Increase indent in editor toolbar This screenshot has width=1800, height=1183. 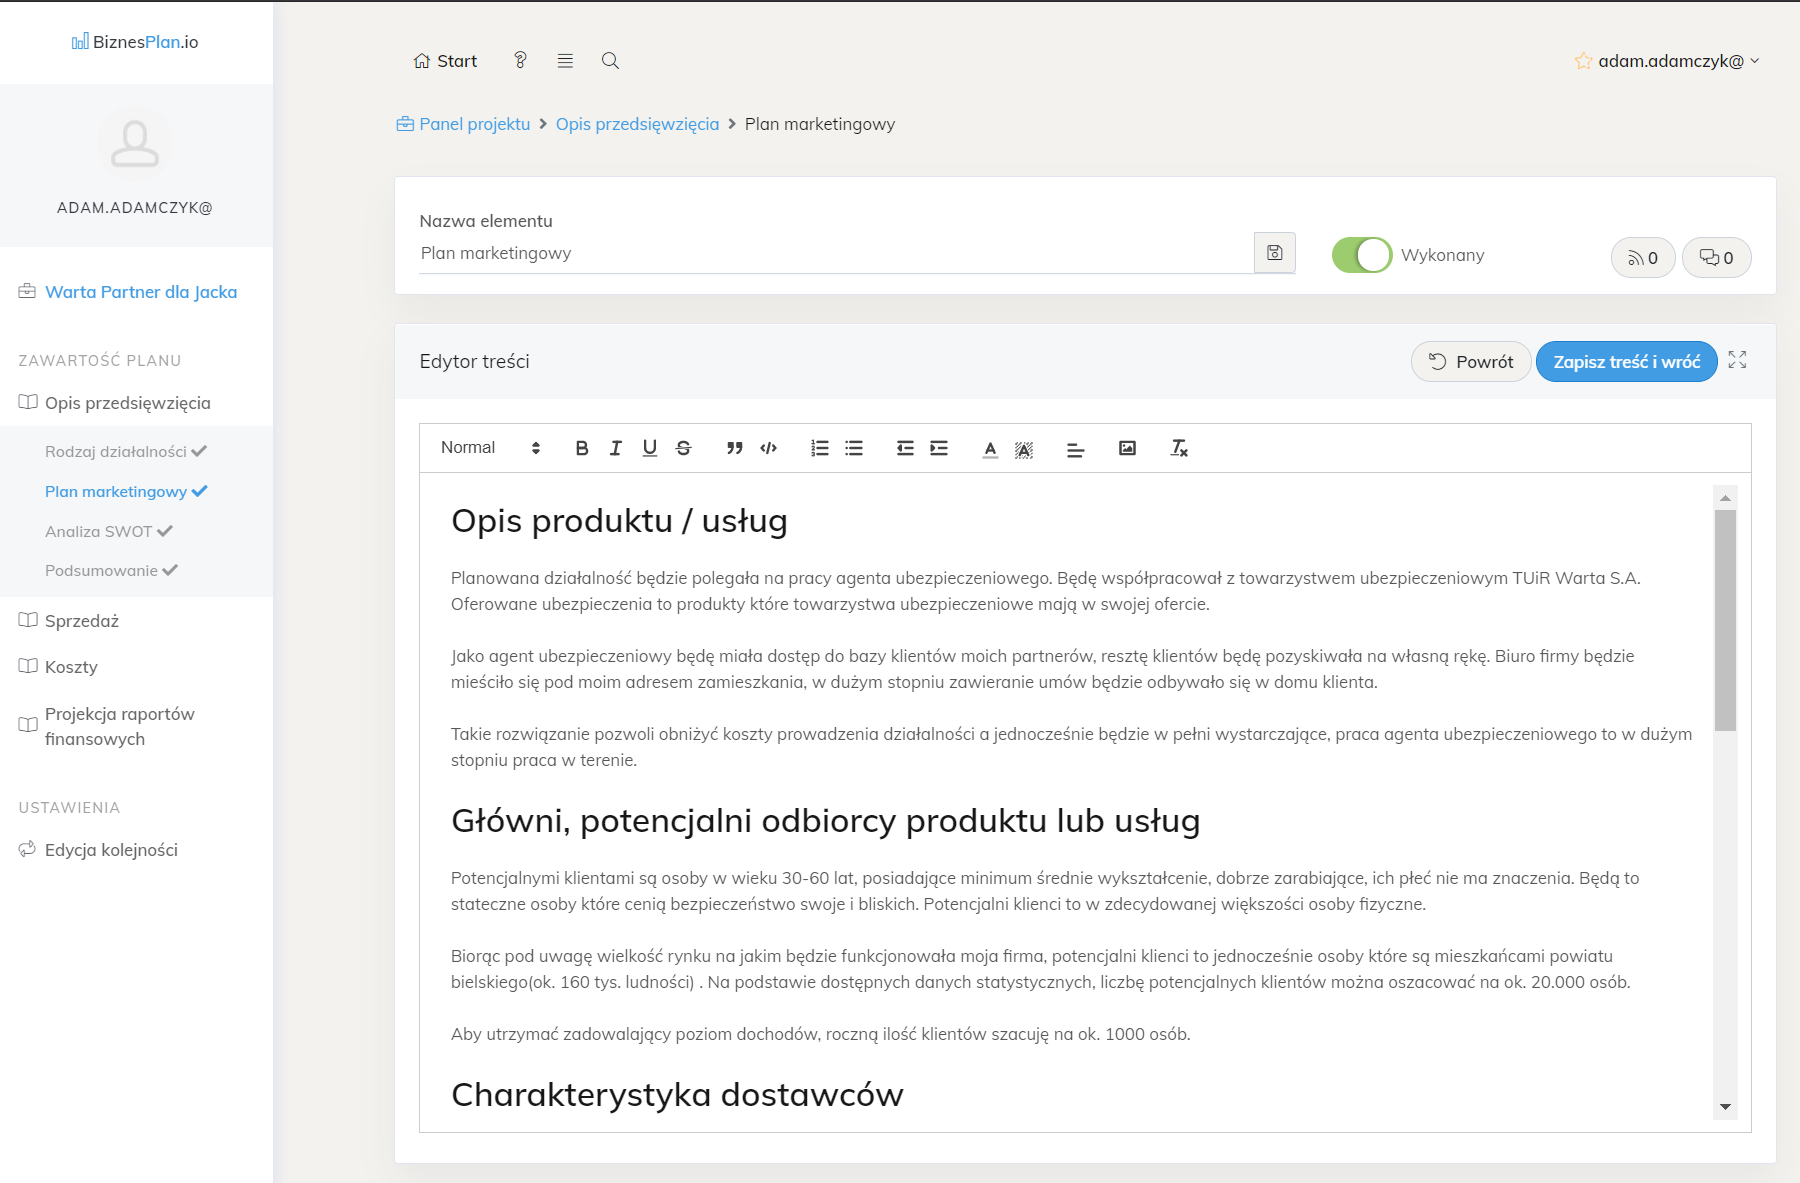click(939, 448)
